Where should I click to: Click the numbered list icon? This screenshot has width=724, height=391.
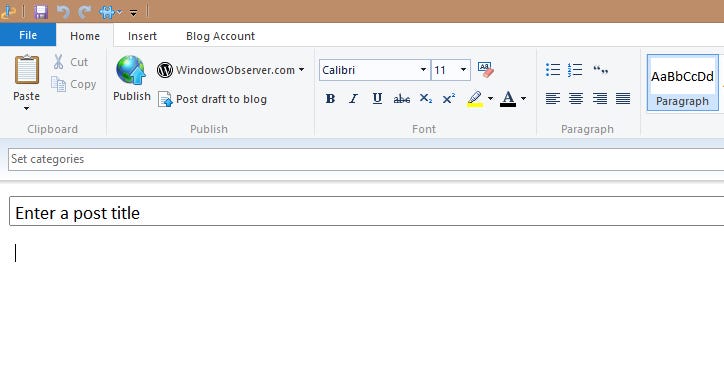click(x=575, y=70)
